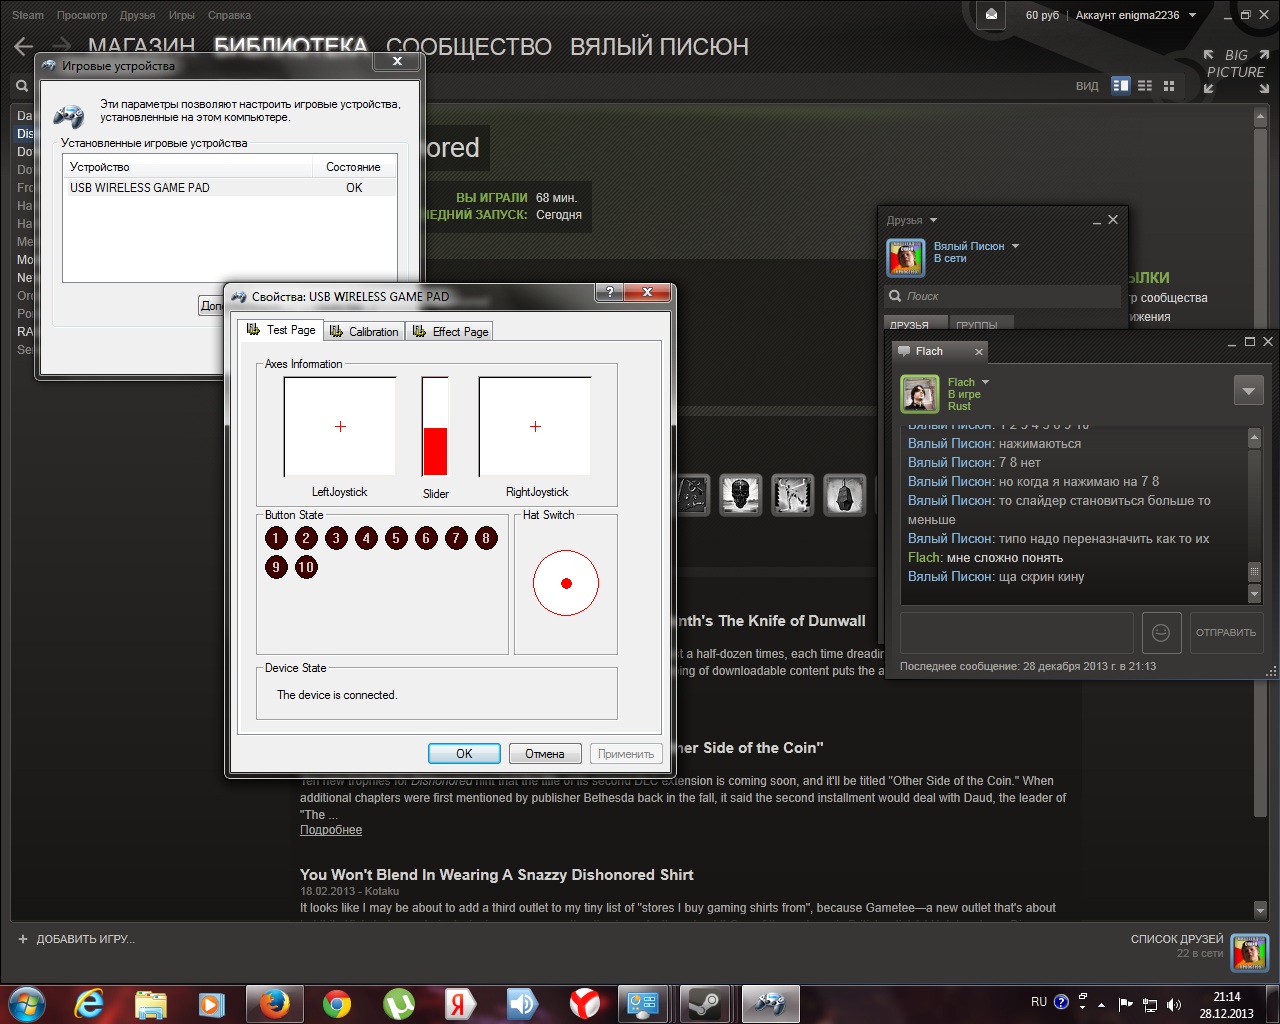The height and width of the screenshot is (1024, 1280).
Task: Open uTorrent from the taskbar
Action: pyautogui.click(x=399, y=1003)
